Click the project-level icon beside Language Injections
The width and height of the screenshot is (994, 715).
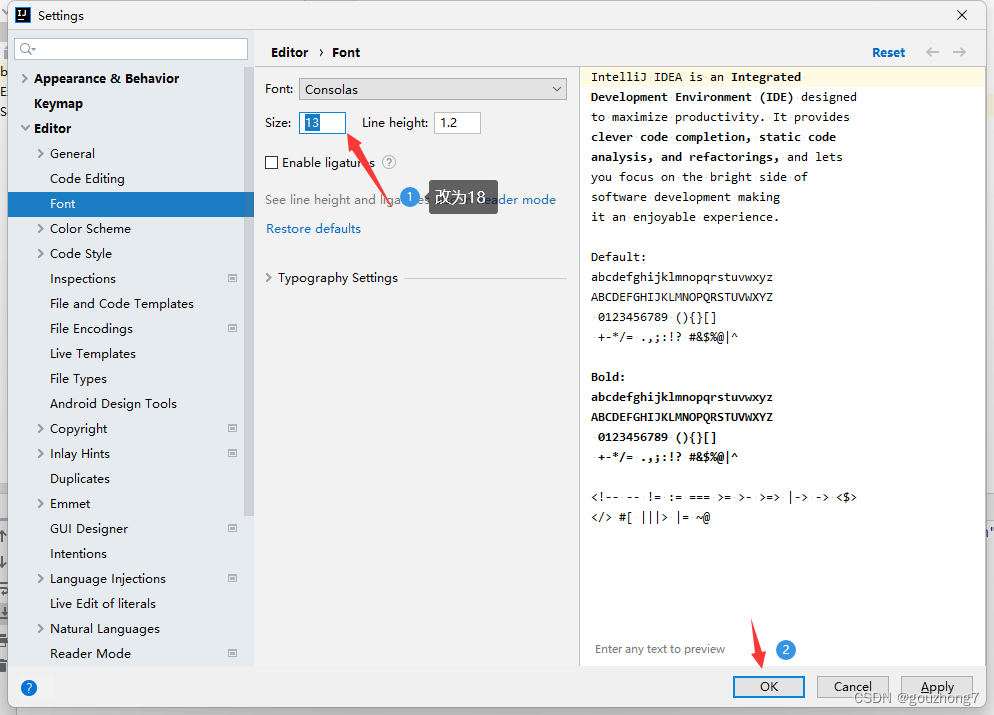[x=233, y=578]
